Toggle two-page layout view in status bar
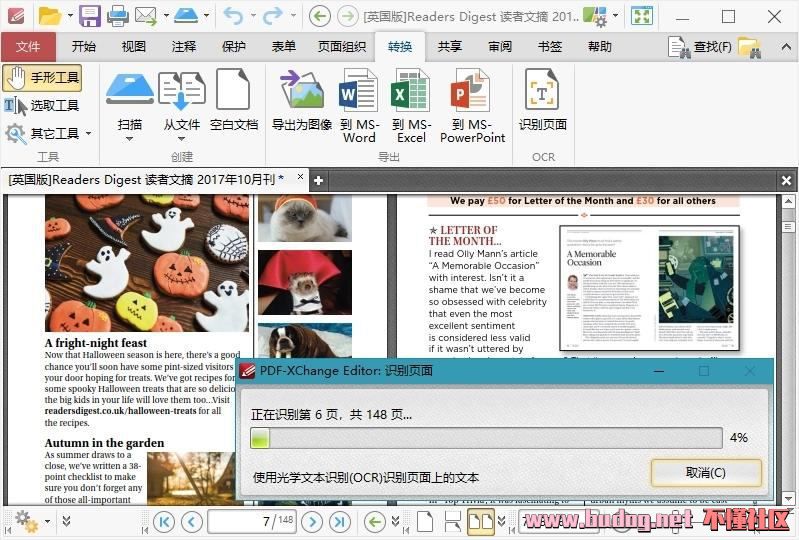799x540 pixels. 481,521
